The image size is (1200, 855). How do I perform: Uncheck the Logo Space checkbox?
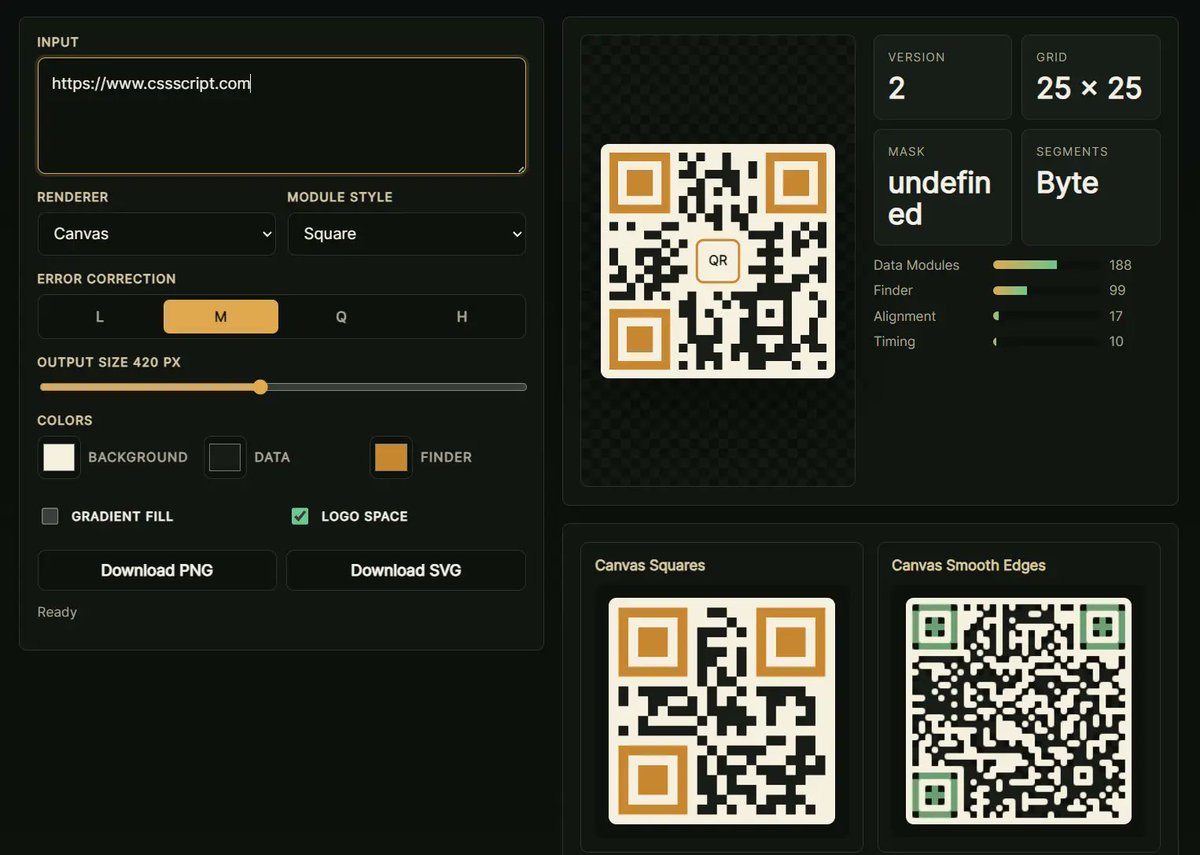300,516
